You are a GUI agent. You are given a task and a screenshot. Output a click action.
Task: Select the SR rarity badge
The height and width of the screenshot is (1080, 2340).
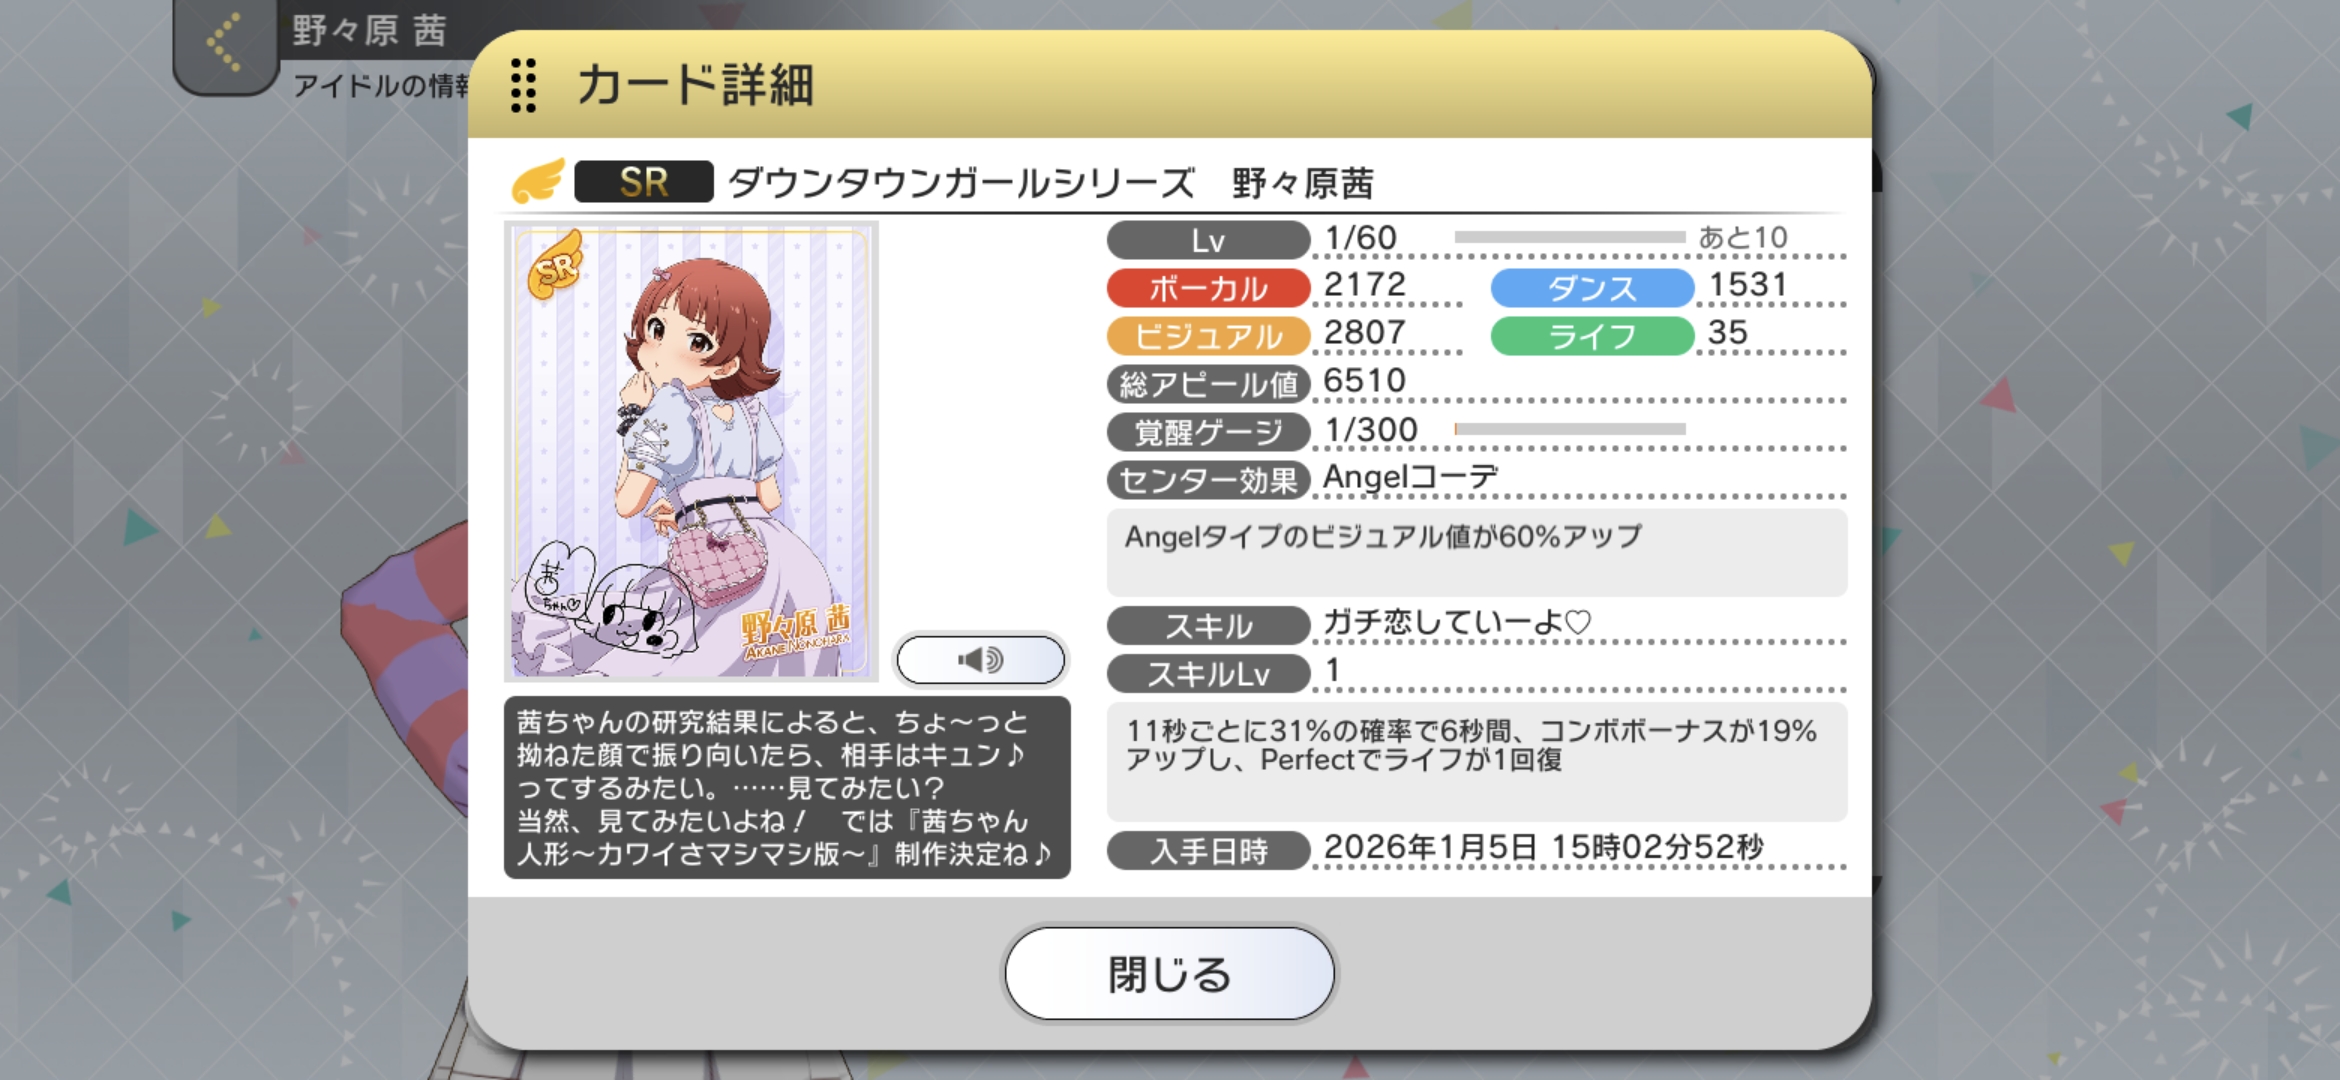pyautogui.click(x=643, y=182)
